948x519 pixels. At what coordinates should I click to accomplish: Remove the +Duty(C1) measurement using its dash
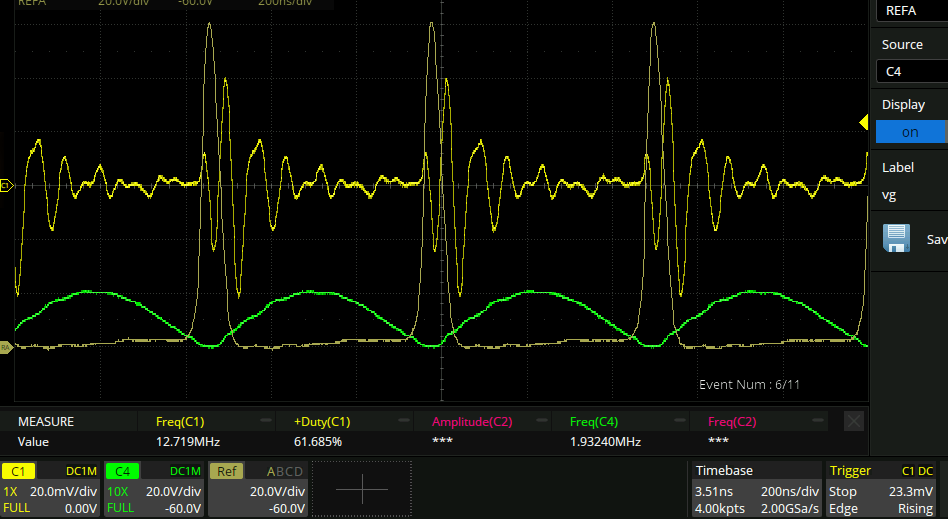pyautogui.click(x=404, y=421)
